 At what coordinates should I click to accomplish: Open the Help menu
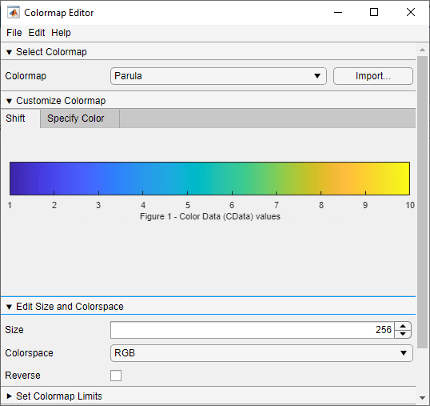coord(61,33)
